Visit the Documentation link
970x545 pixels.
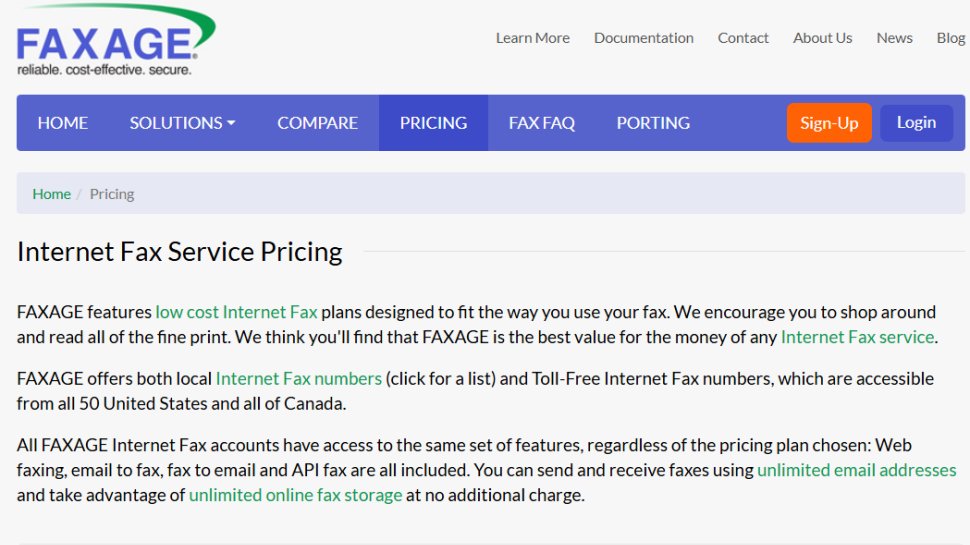click(x=643, y=38)
